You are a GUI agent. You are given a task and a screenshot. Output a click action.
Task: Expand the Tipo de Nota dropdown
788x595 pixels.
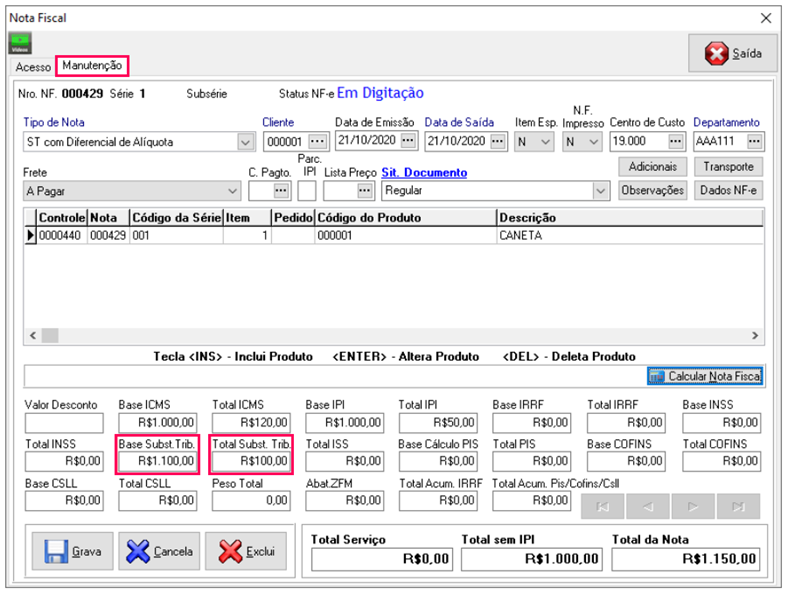[245, 142]
